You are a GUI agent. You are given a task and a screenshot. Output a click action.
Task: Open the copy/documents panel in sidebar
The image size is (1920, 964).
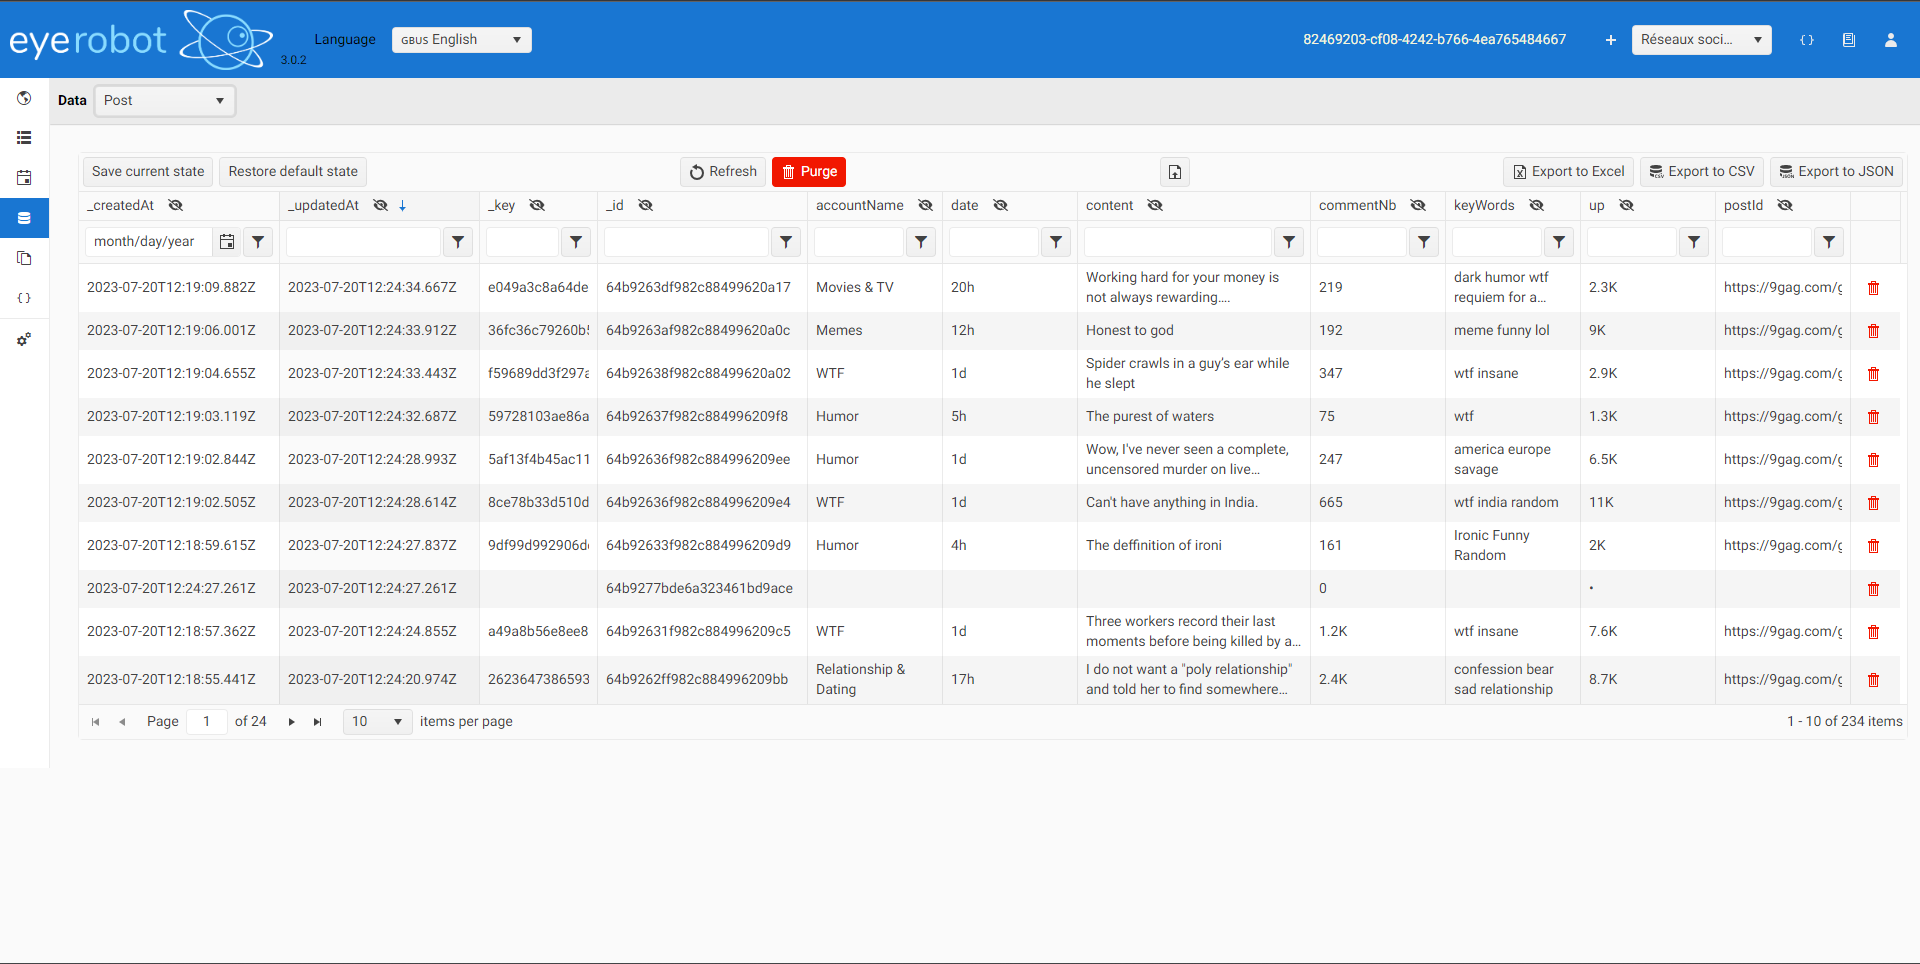tap(24, 258)
